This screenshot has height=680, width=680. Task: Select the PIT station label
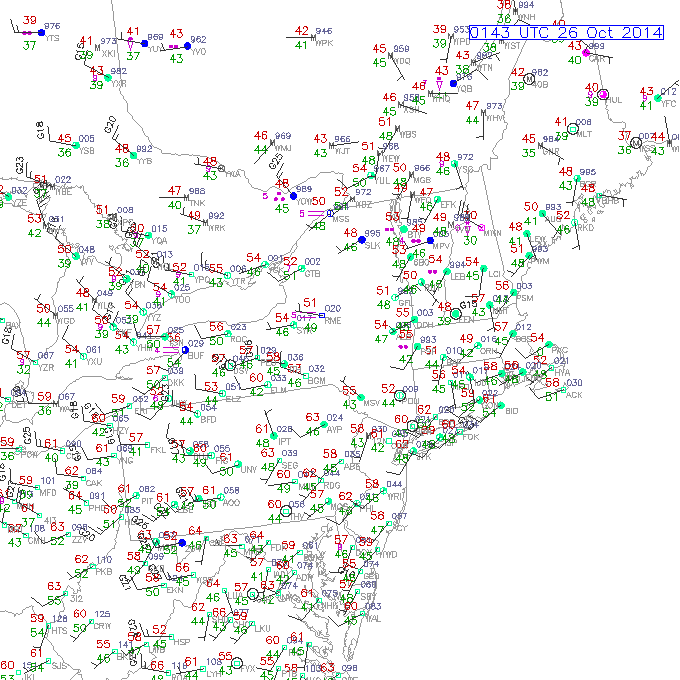coord(147,501)
